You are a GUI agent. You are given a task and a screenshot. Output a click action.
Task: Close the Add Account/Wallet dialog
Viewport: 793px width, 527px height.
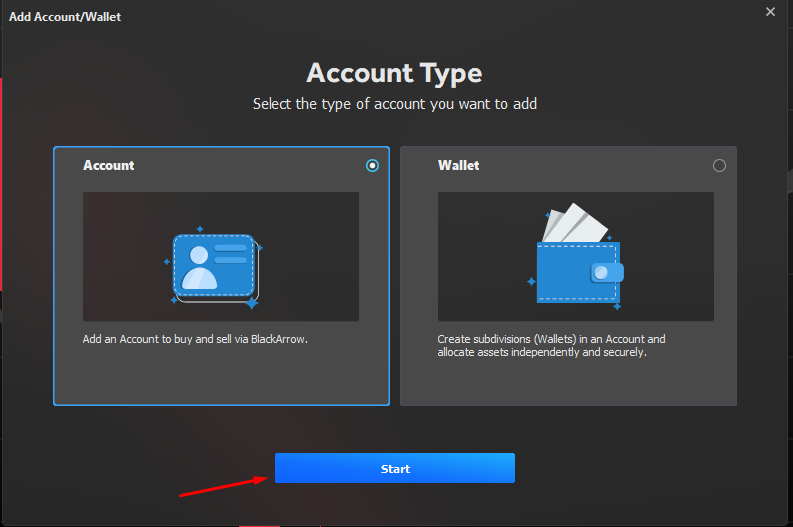pos(770,12)
